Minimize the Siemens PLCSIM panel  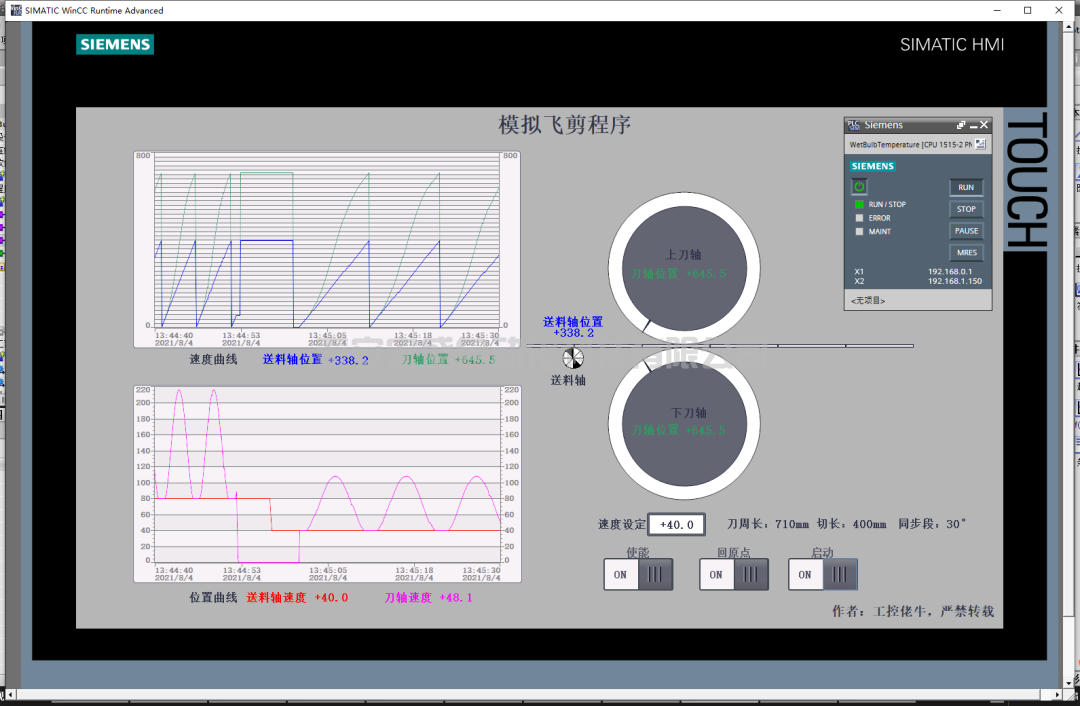tap(973, 125)
